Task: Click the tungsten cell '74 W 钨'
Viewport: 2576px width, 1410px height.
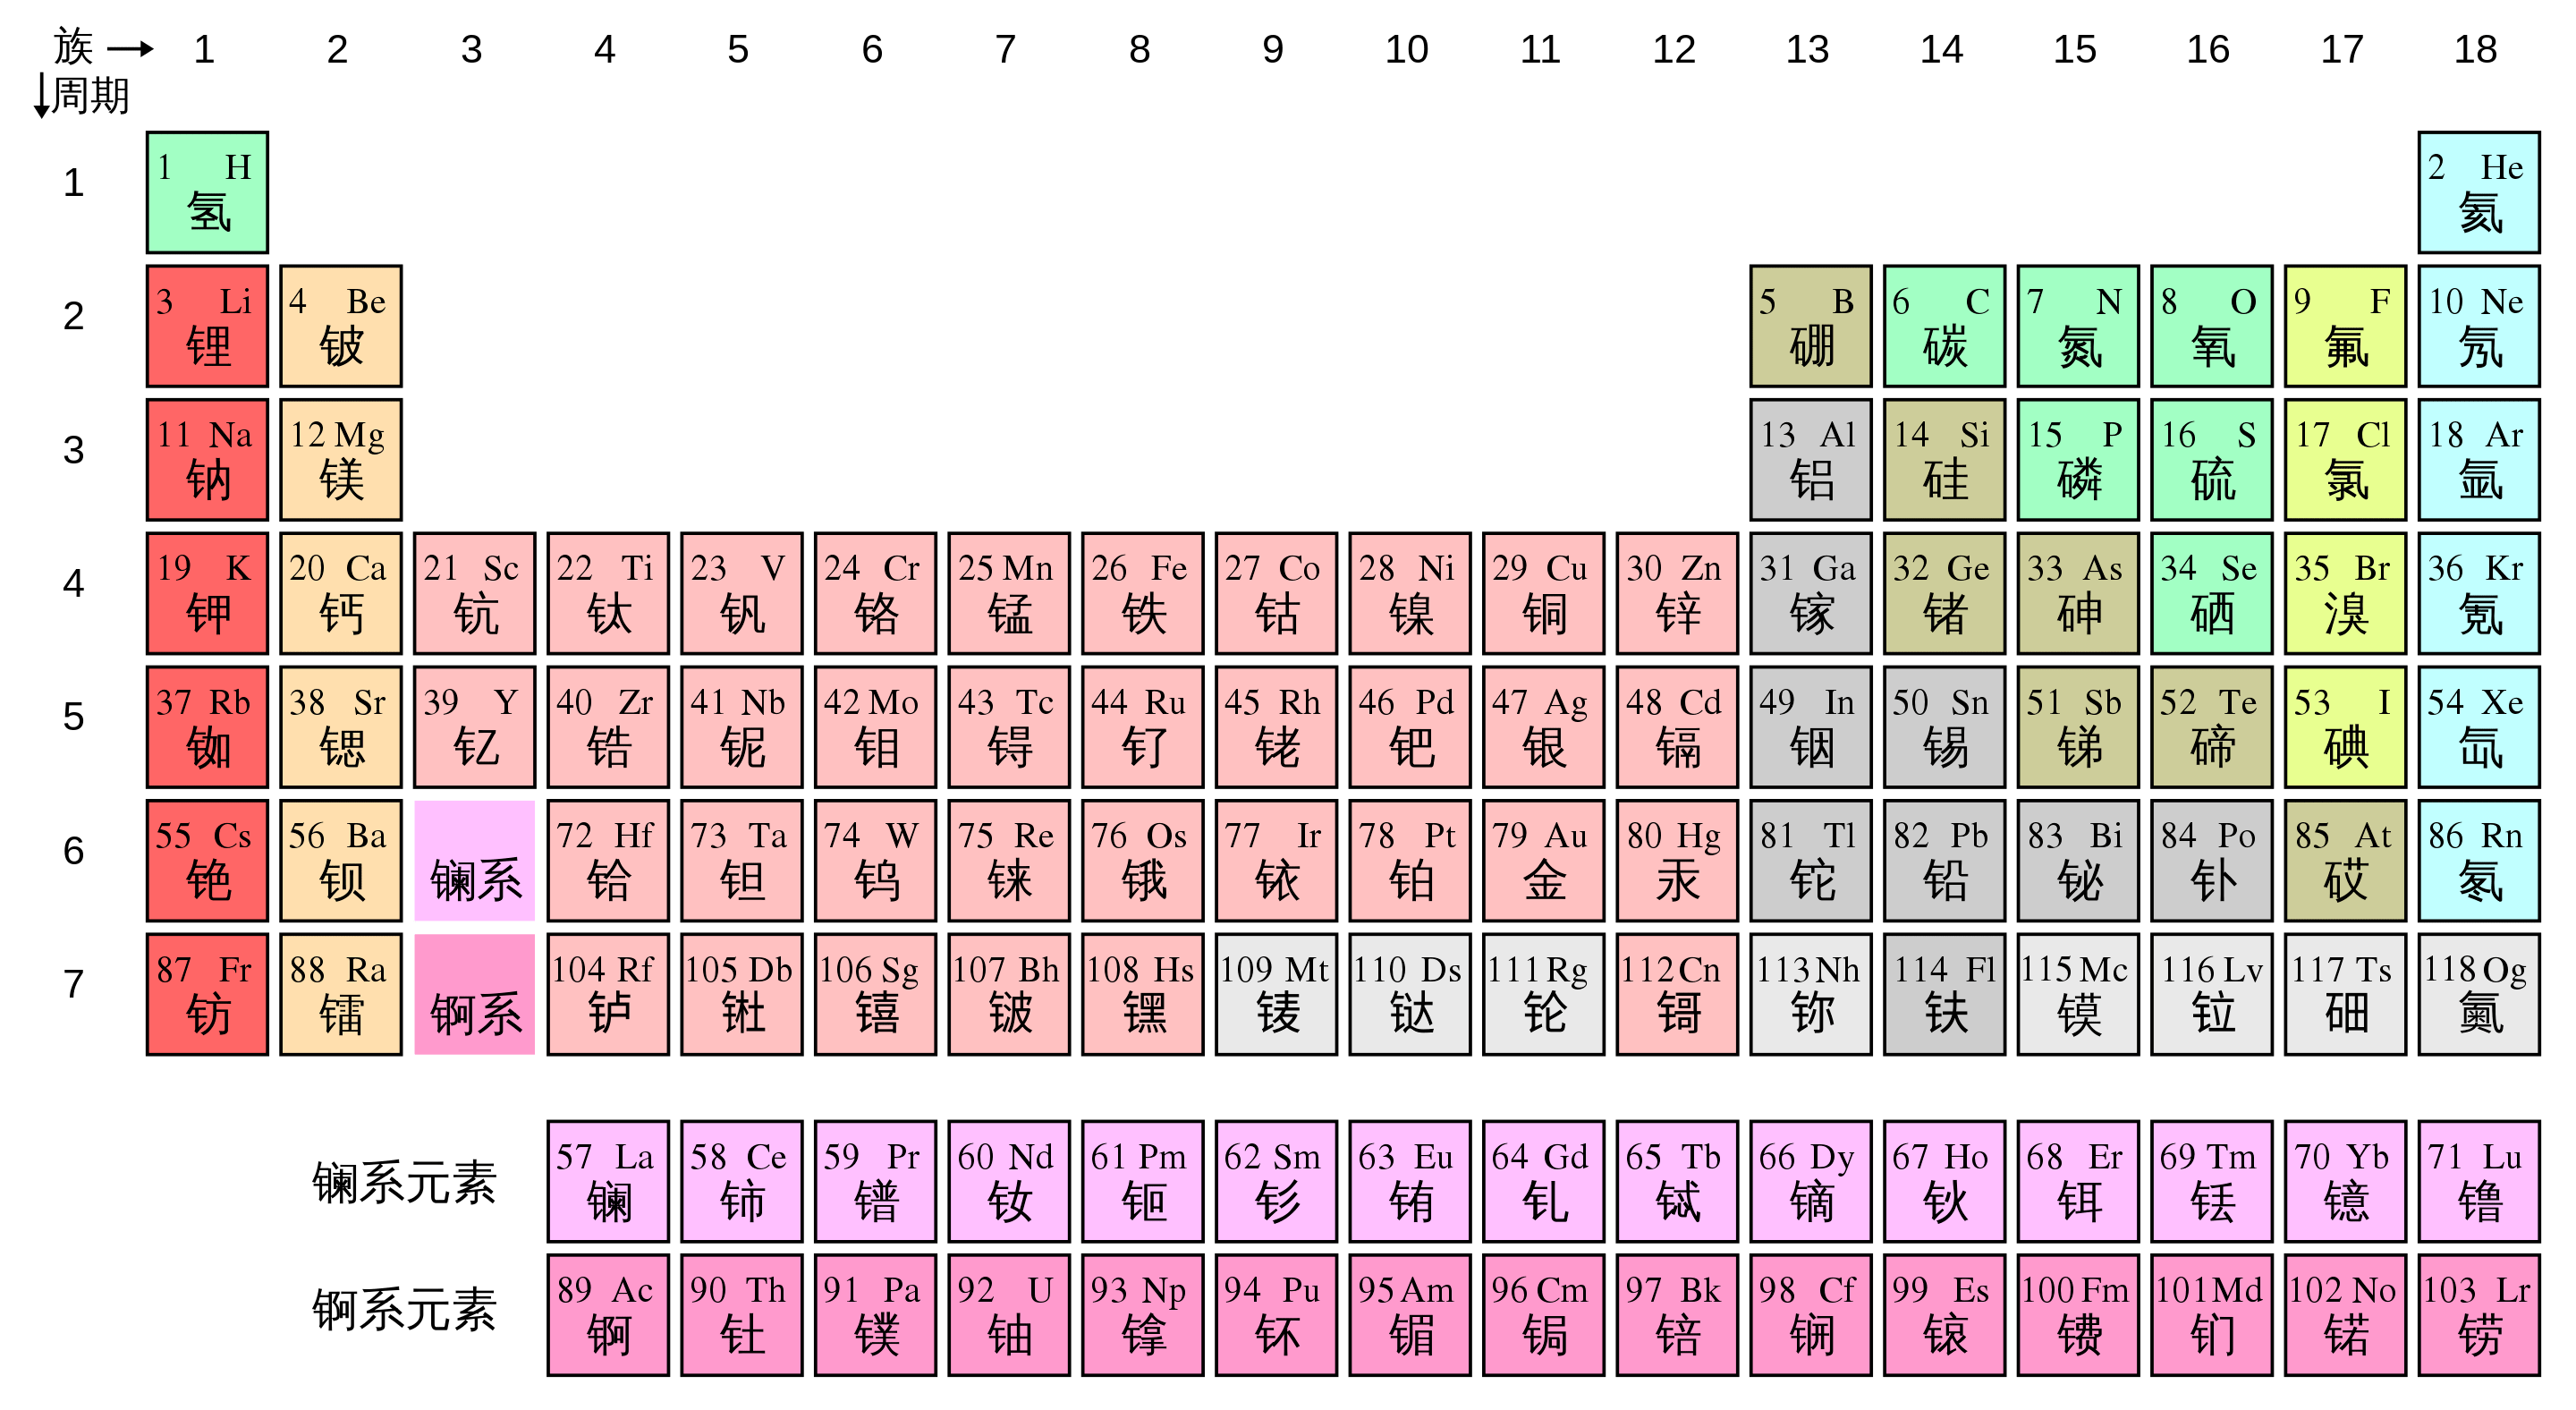Action: tap(875, 860)
